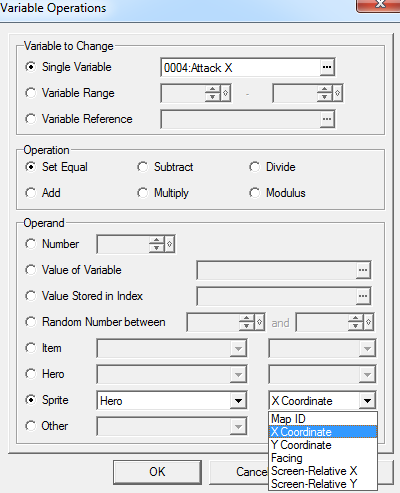Screen dimensions: 400x493
Task: Open ellipsis picker for Value Stored in Index
Action: click(x=363, y=296)
